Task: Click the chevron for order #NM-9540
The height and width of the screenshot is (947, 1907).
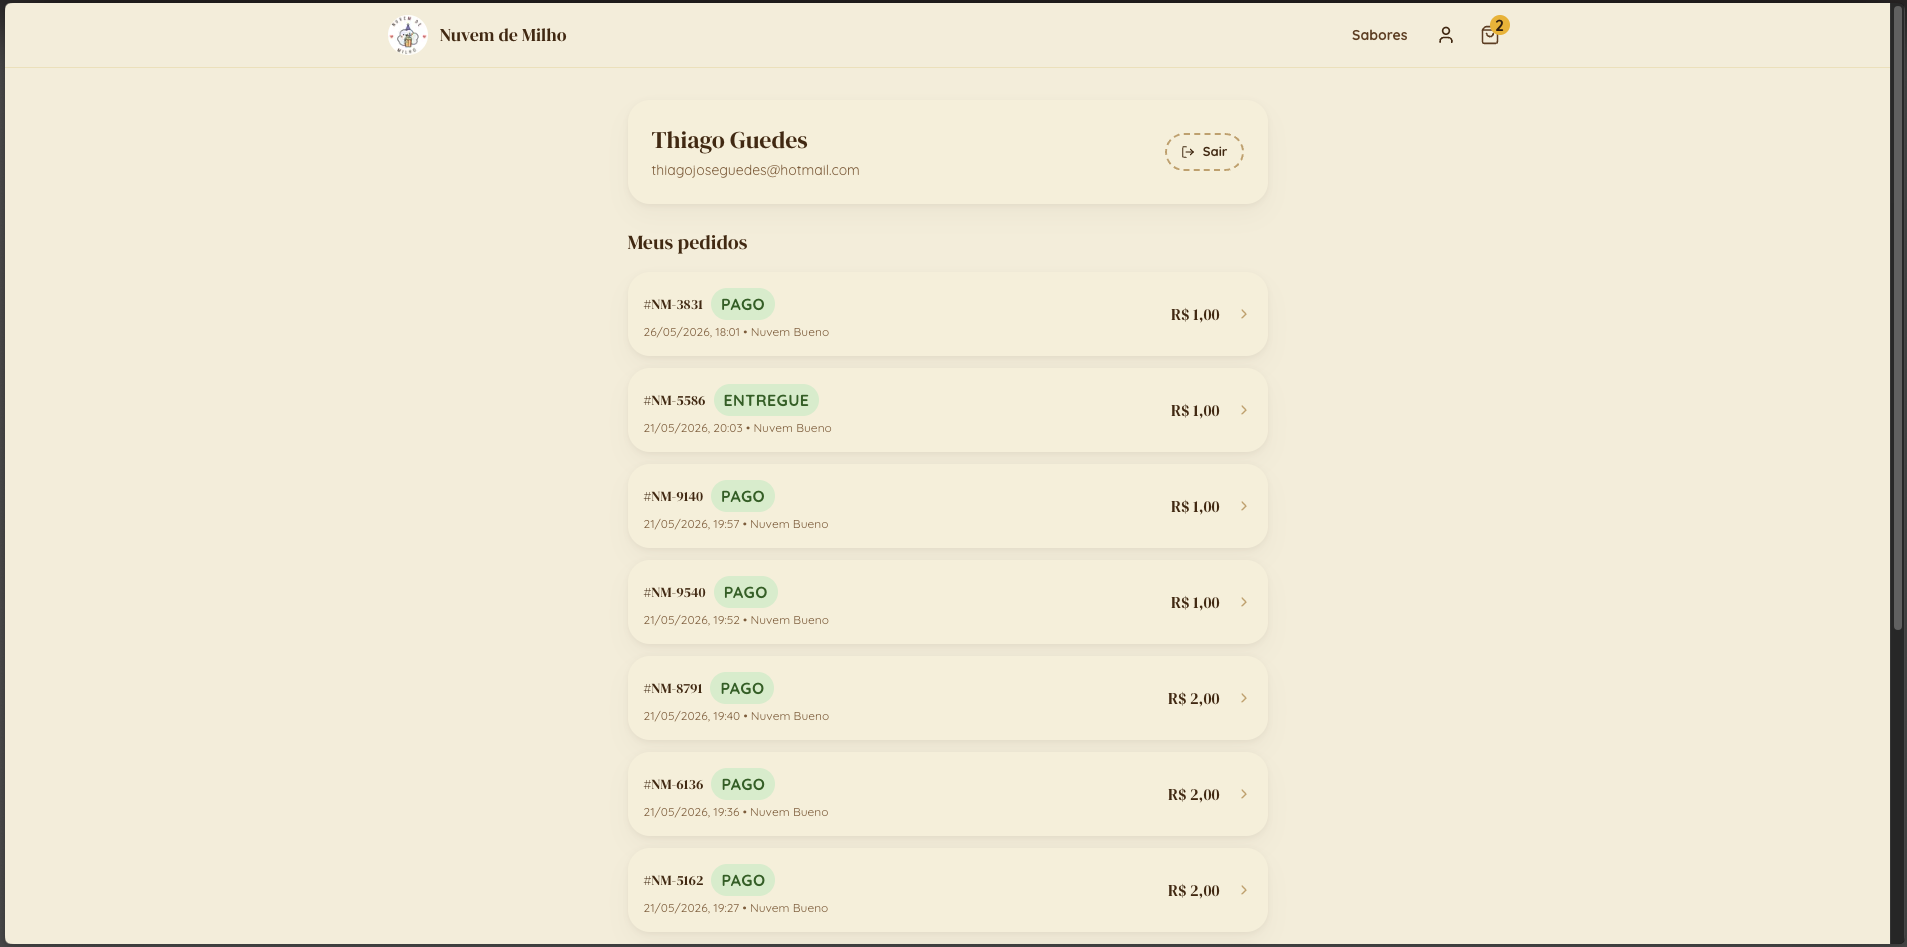Action: (x=1243, y=602)
